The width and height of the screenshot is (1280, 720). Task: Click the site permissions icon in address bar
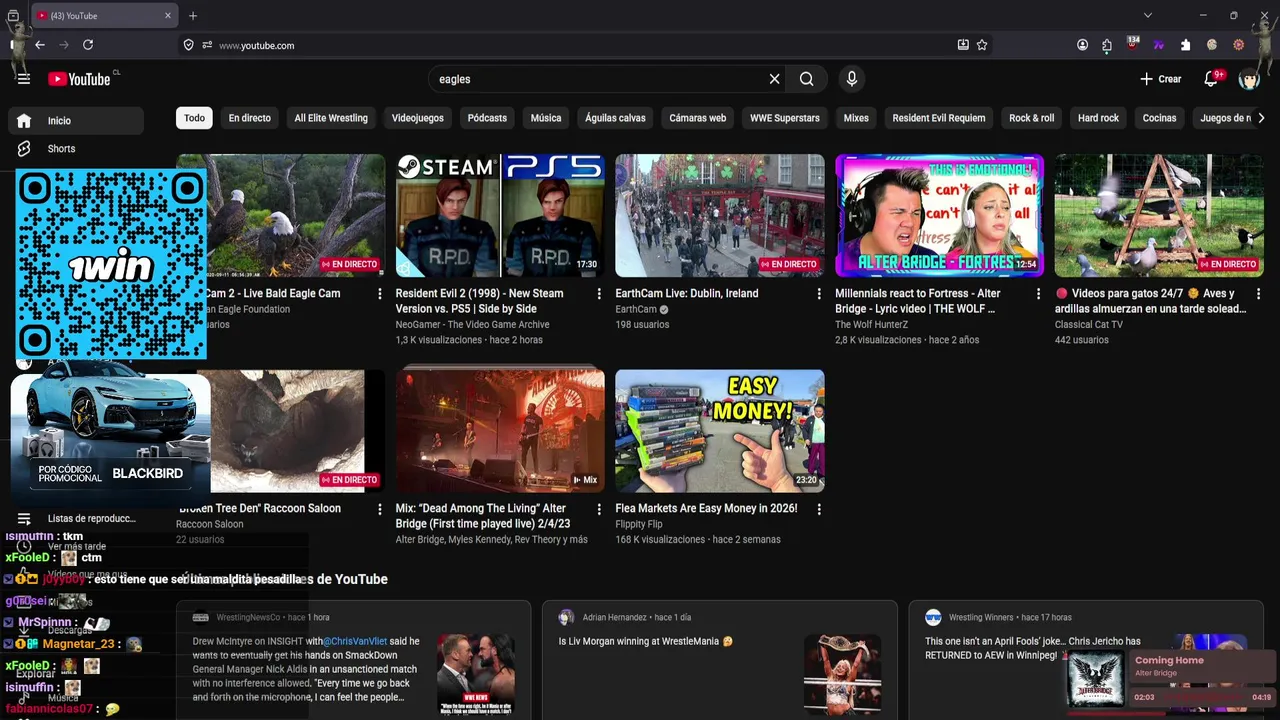(x=207, y=45)
